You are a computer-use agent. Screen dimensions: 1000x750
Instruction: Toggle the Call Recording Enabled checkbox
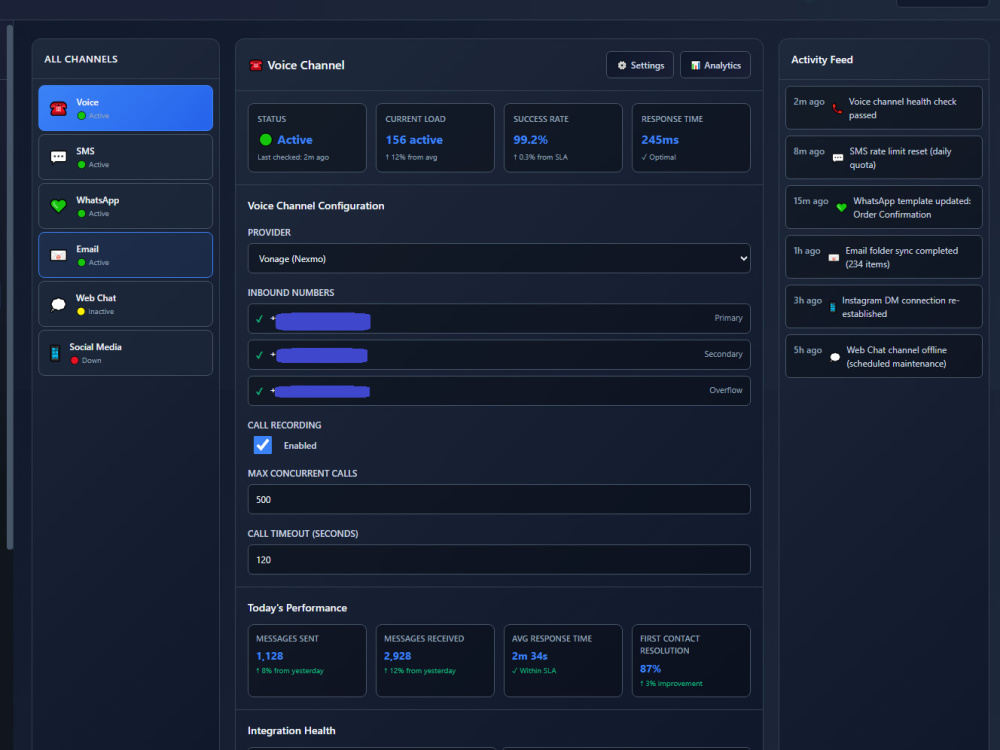pyautogui.click(x=263, y=445)
